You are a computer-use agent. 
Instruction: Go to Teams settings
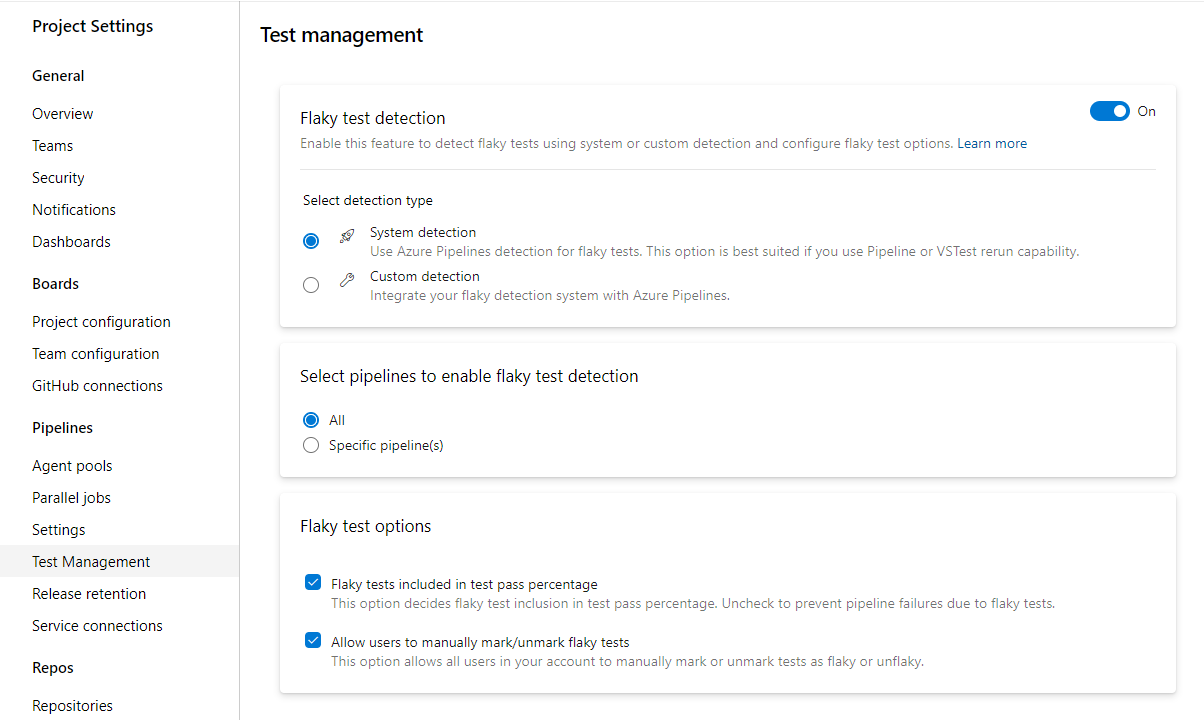tap(52, 146)
